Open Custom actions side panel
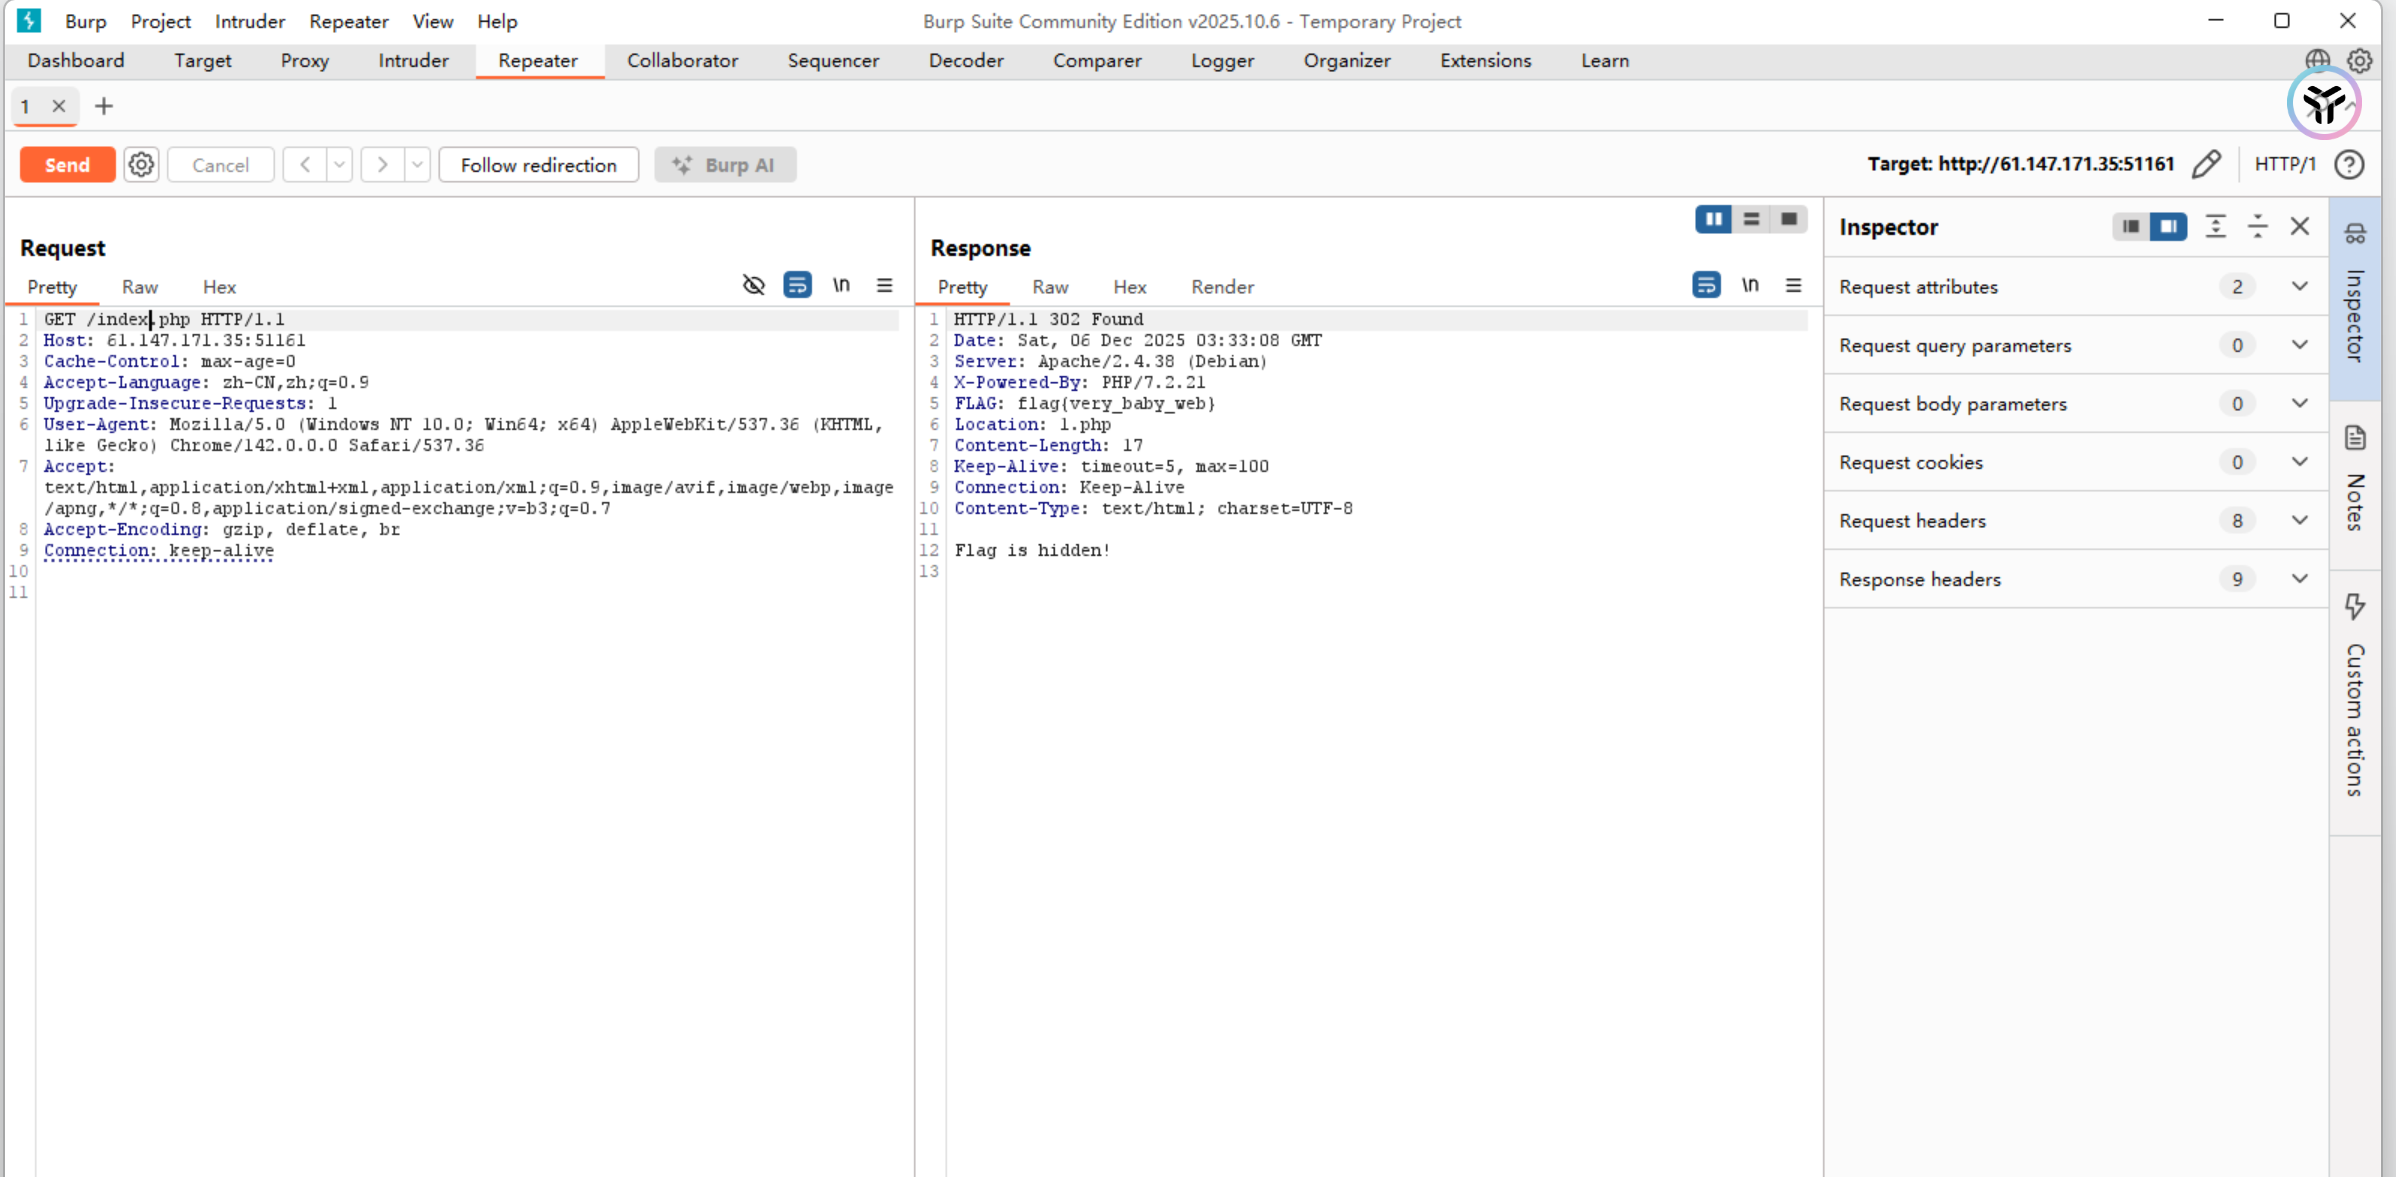Image resolution: width=2396 pixels, height=1177 pixels. pos(2355,700)
